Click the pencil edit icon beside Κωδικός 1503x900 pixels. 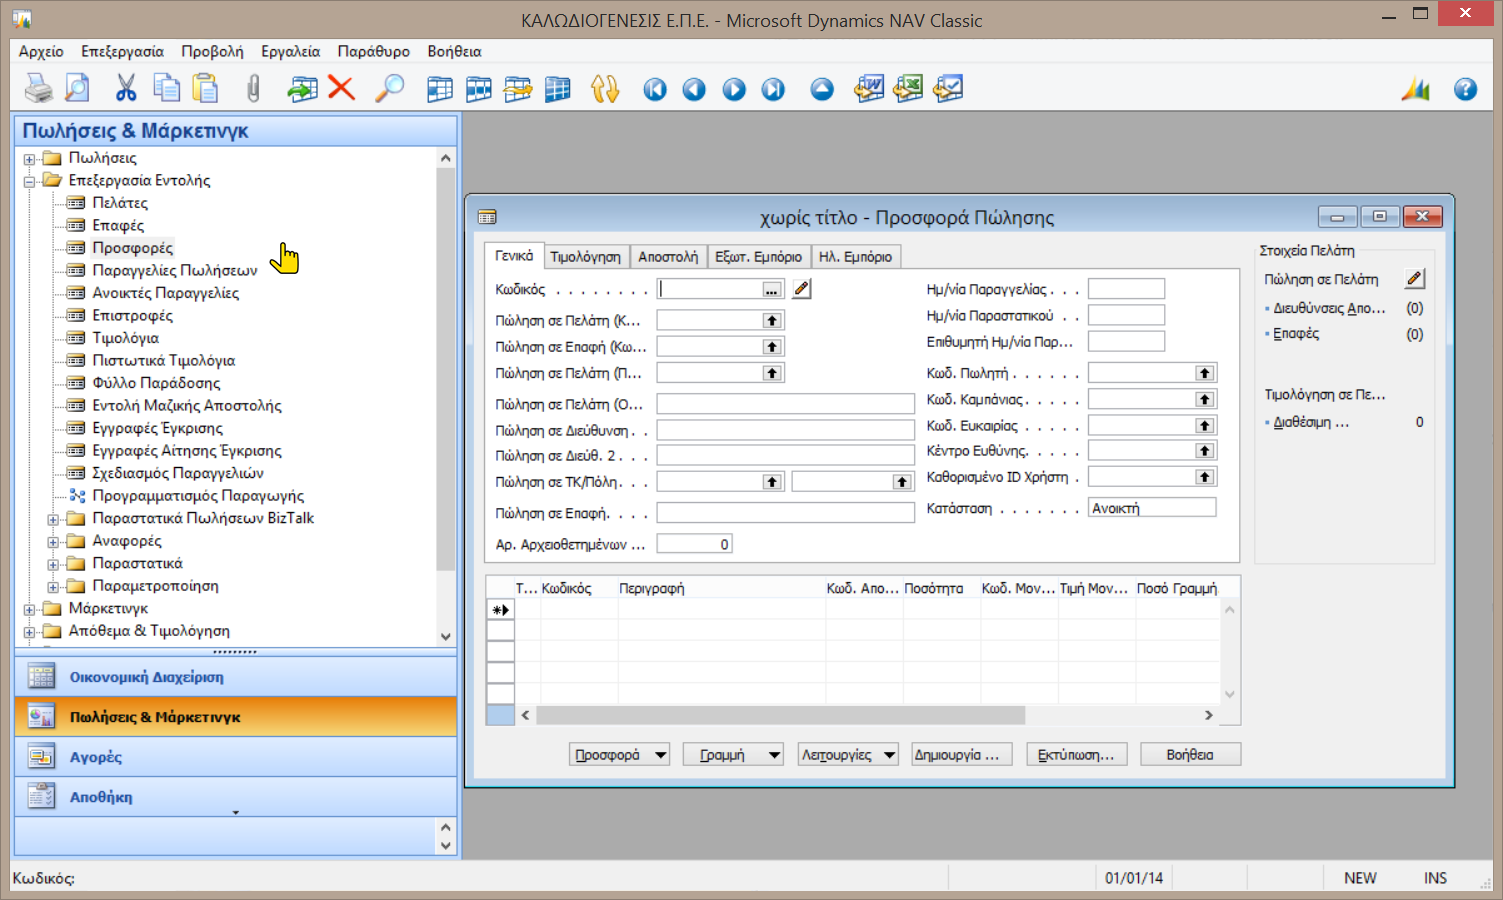(802, 289)
